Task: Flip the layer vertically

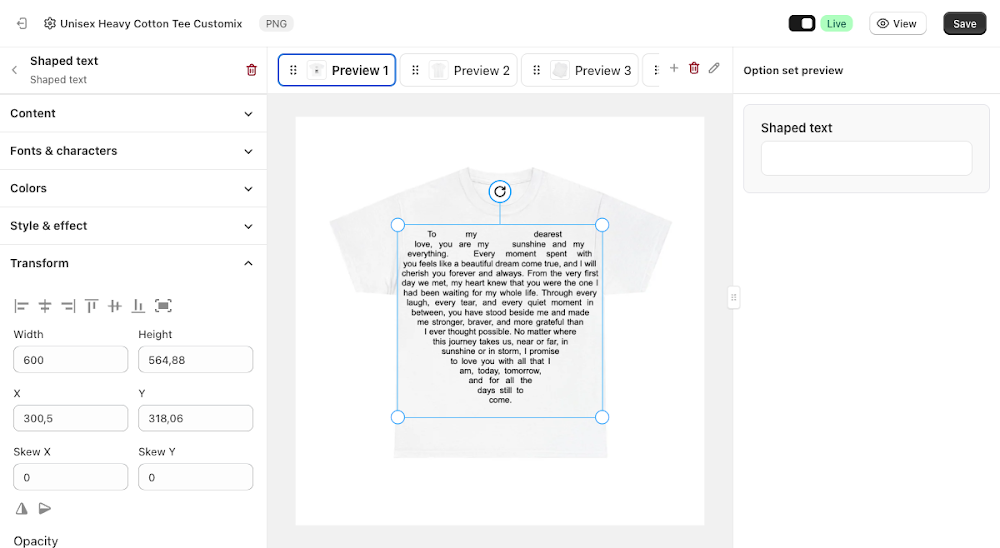Action: 45,508
